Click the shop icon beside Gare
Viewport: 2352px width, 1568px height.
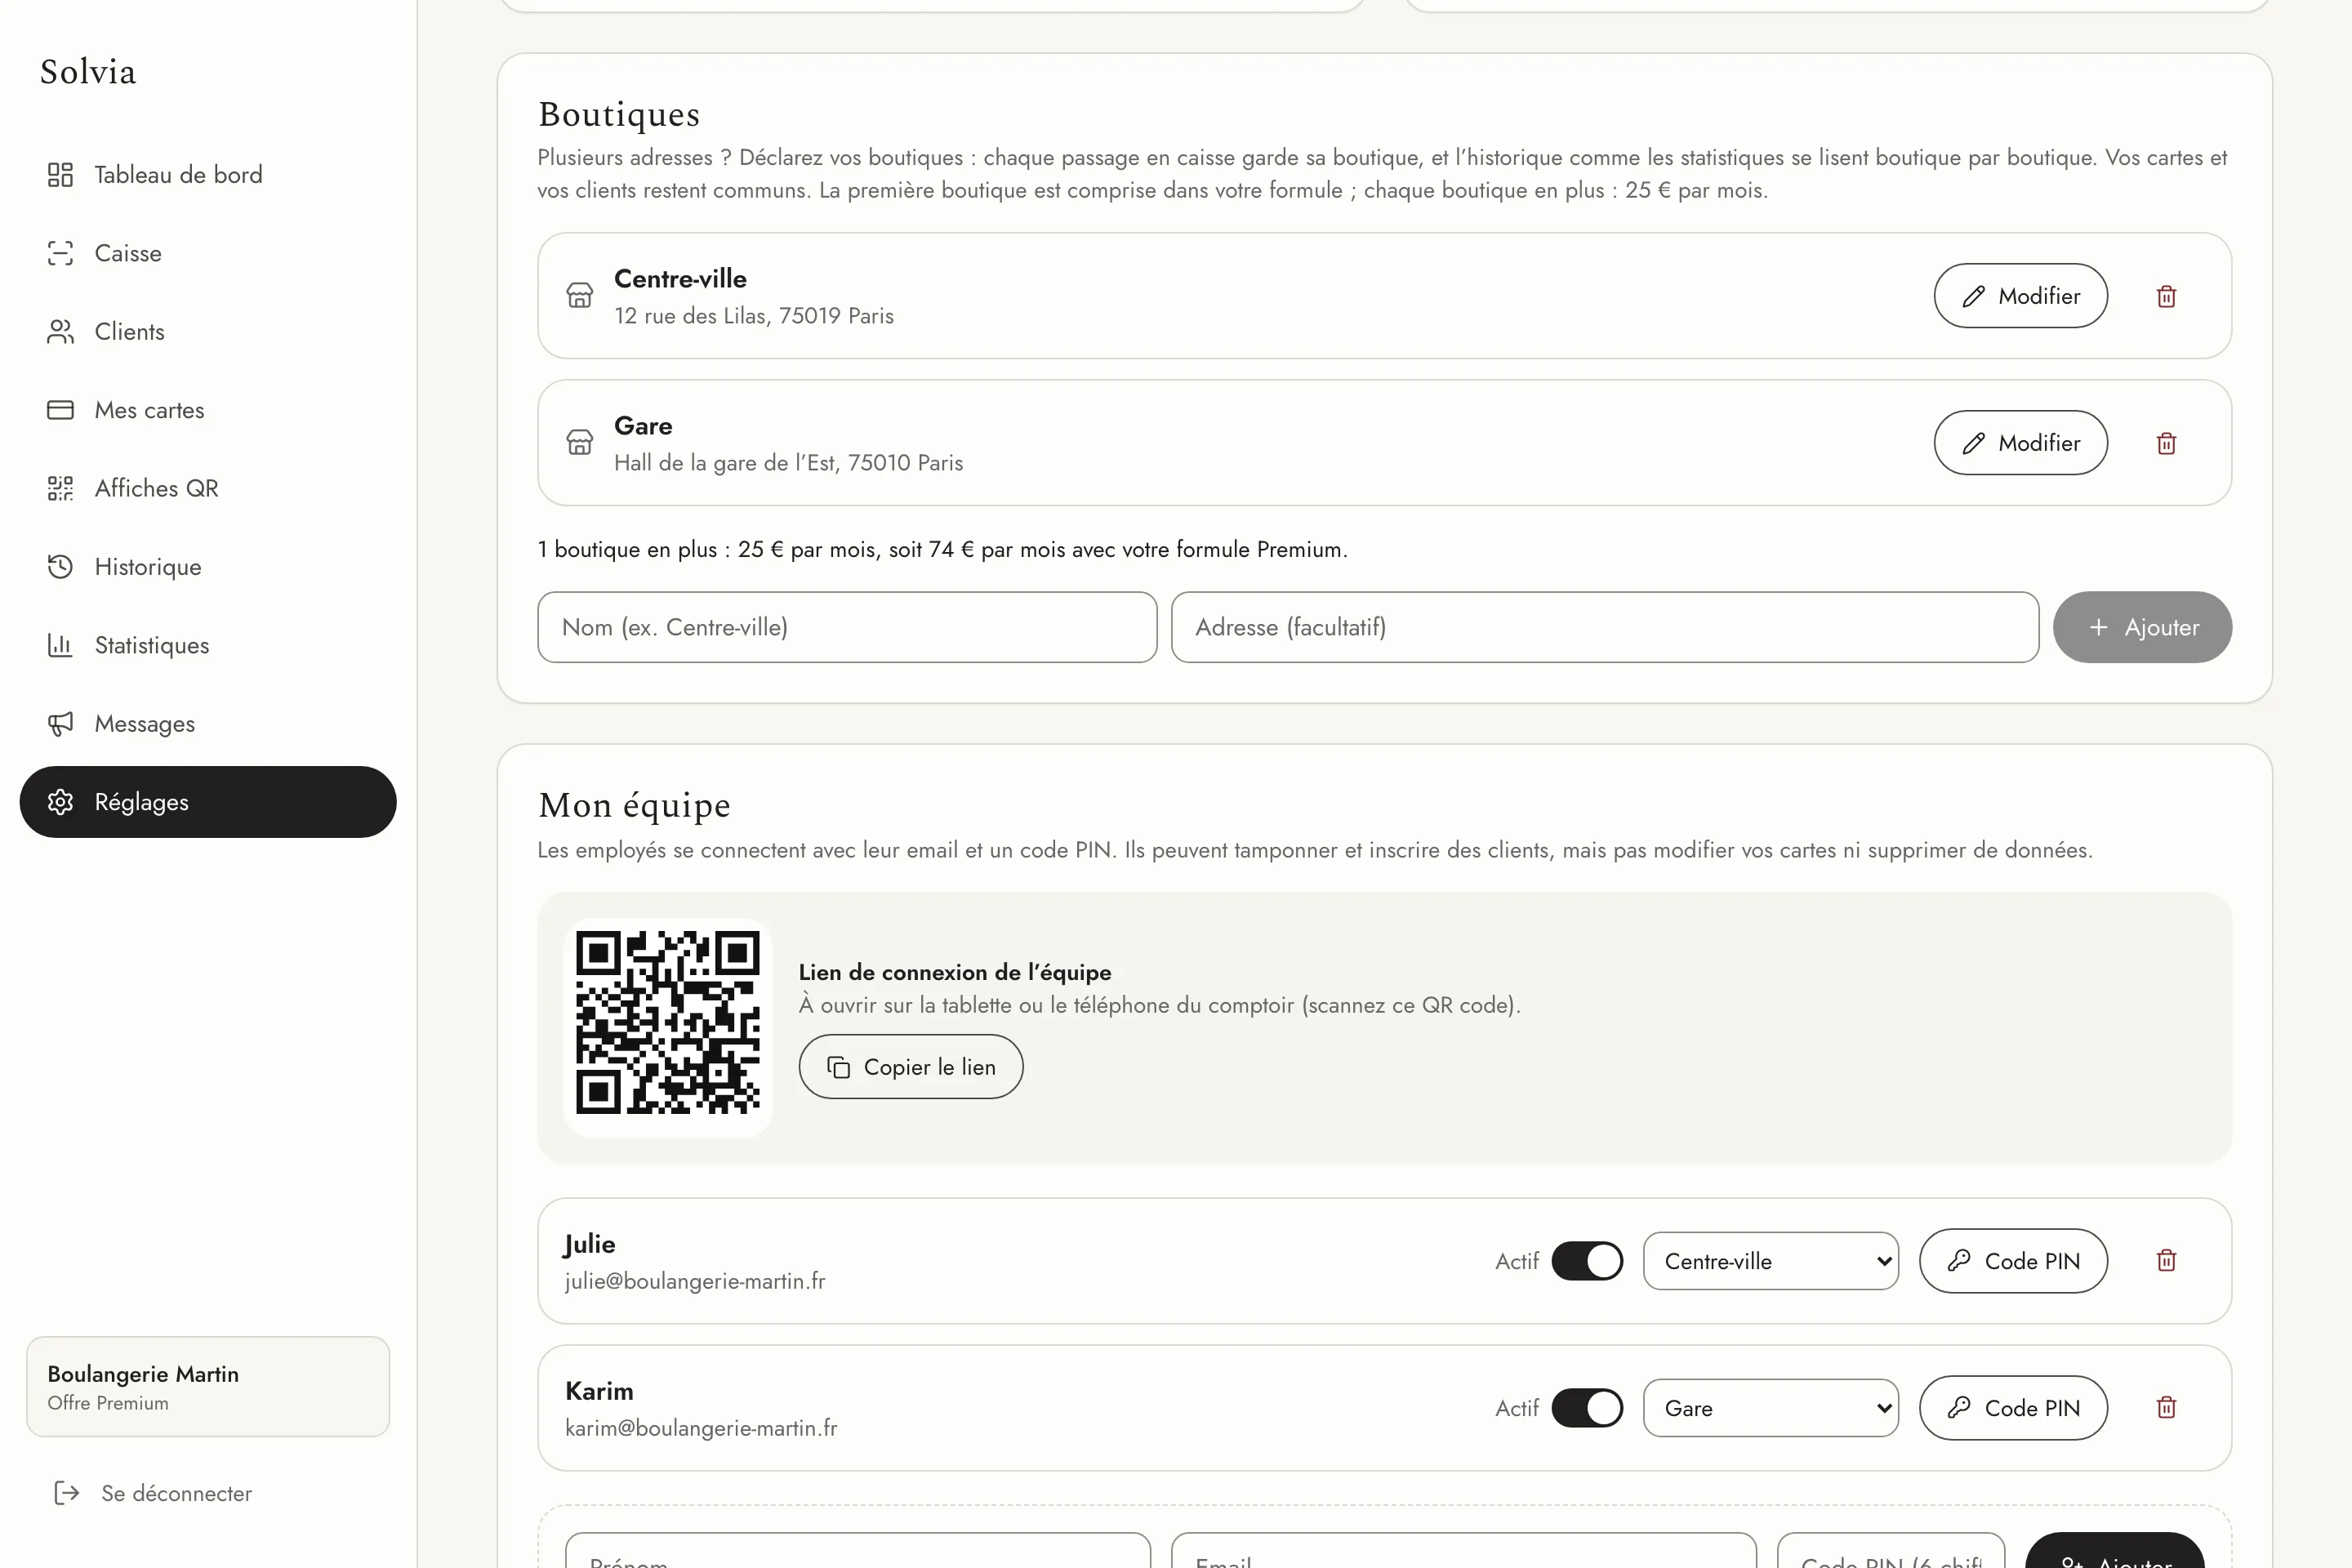pyautogui.click(x=580, y=443)
